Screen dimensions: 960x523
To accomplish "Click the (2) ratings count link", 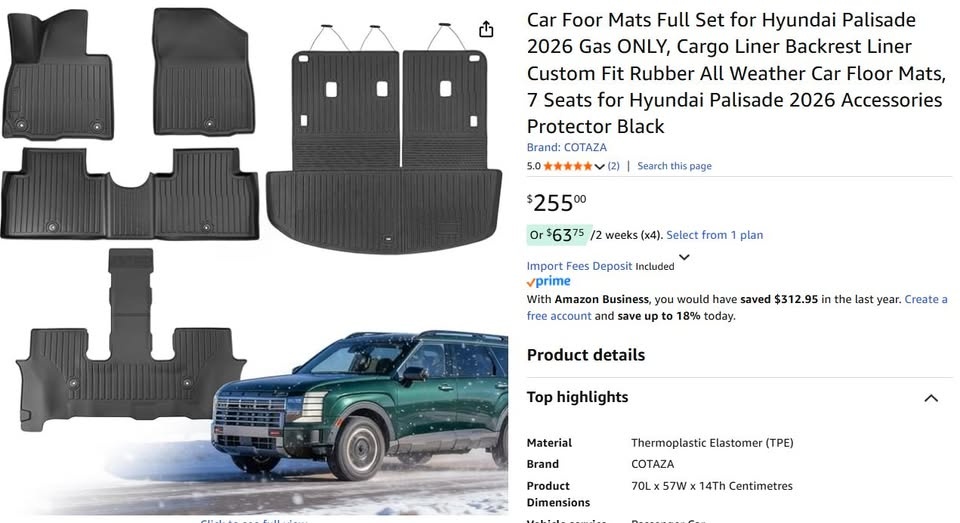I will (x=613, y=166).
